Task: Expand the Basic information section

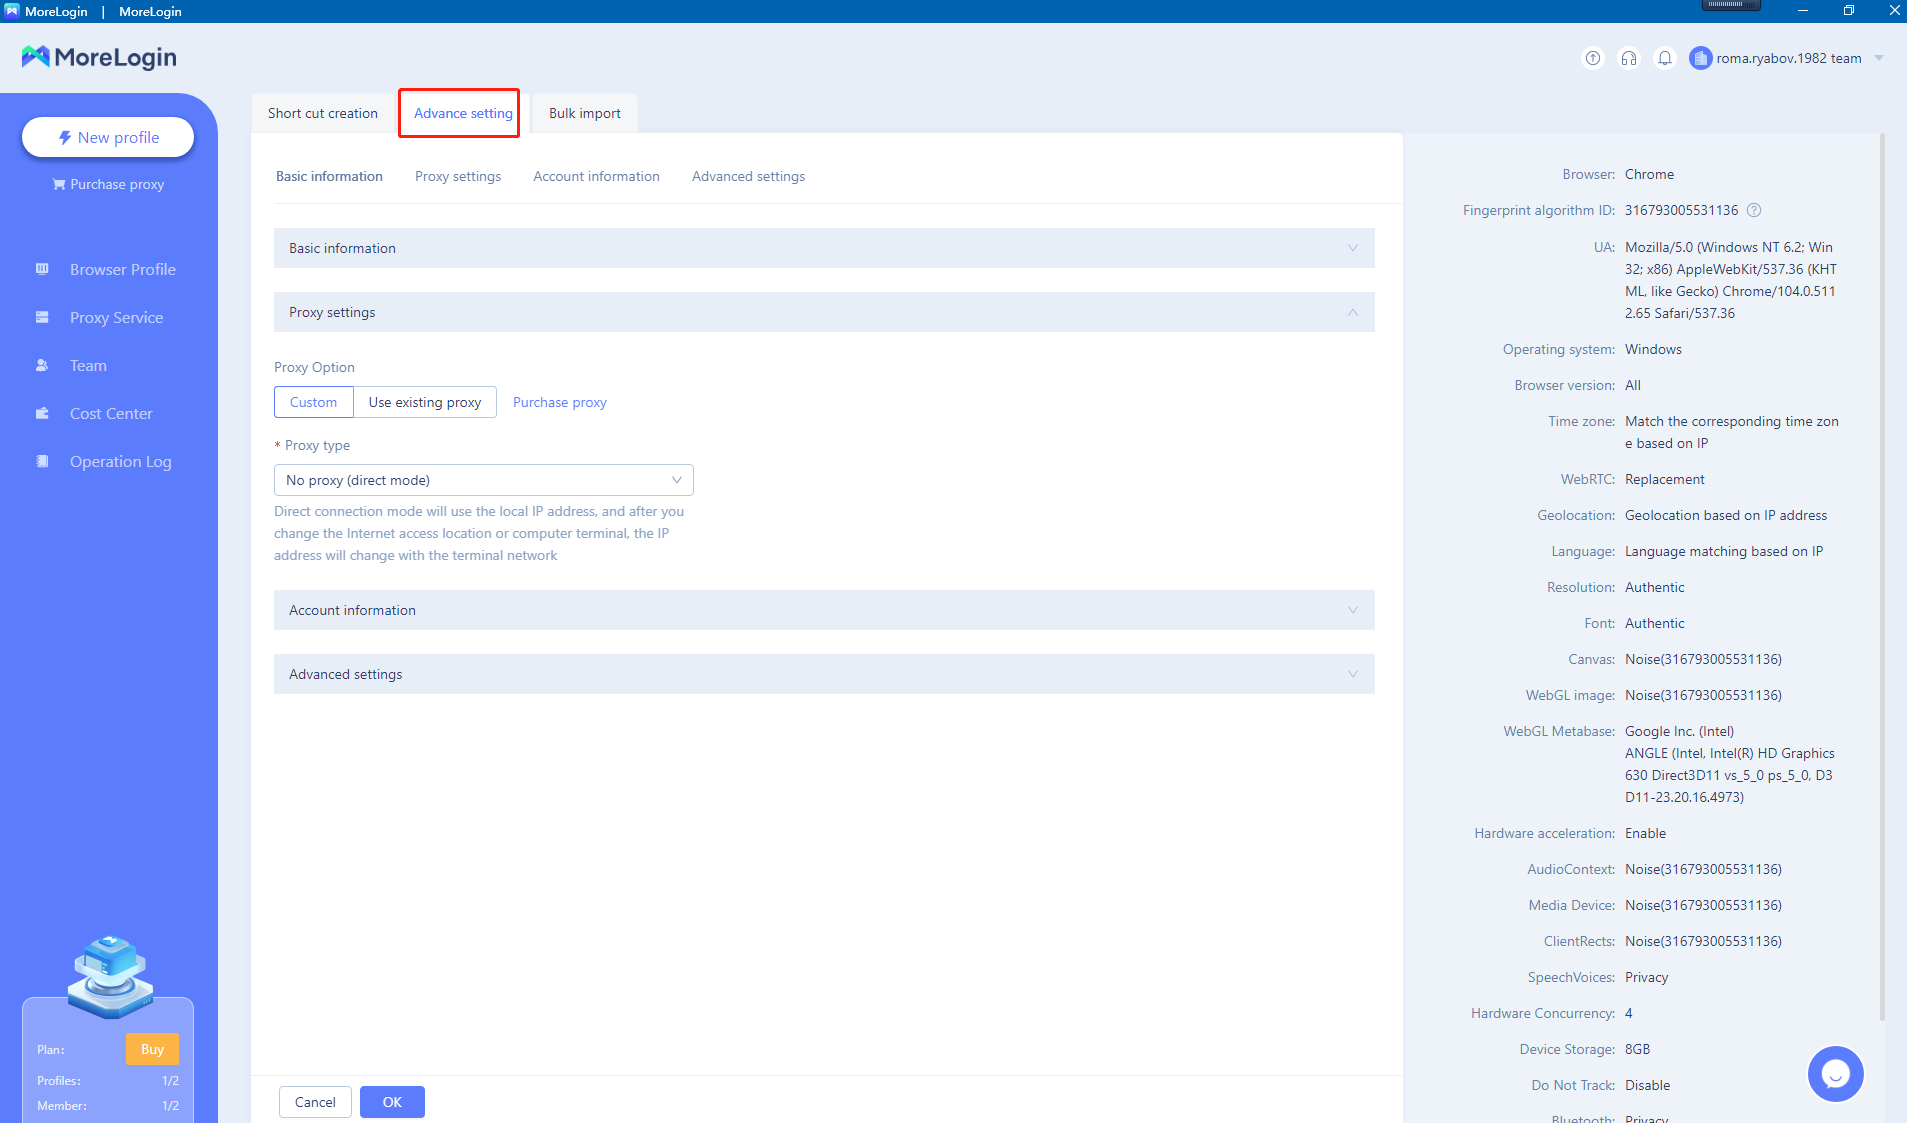Action: click(824, 248)
